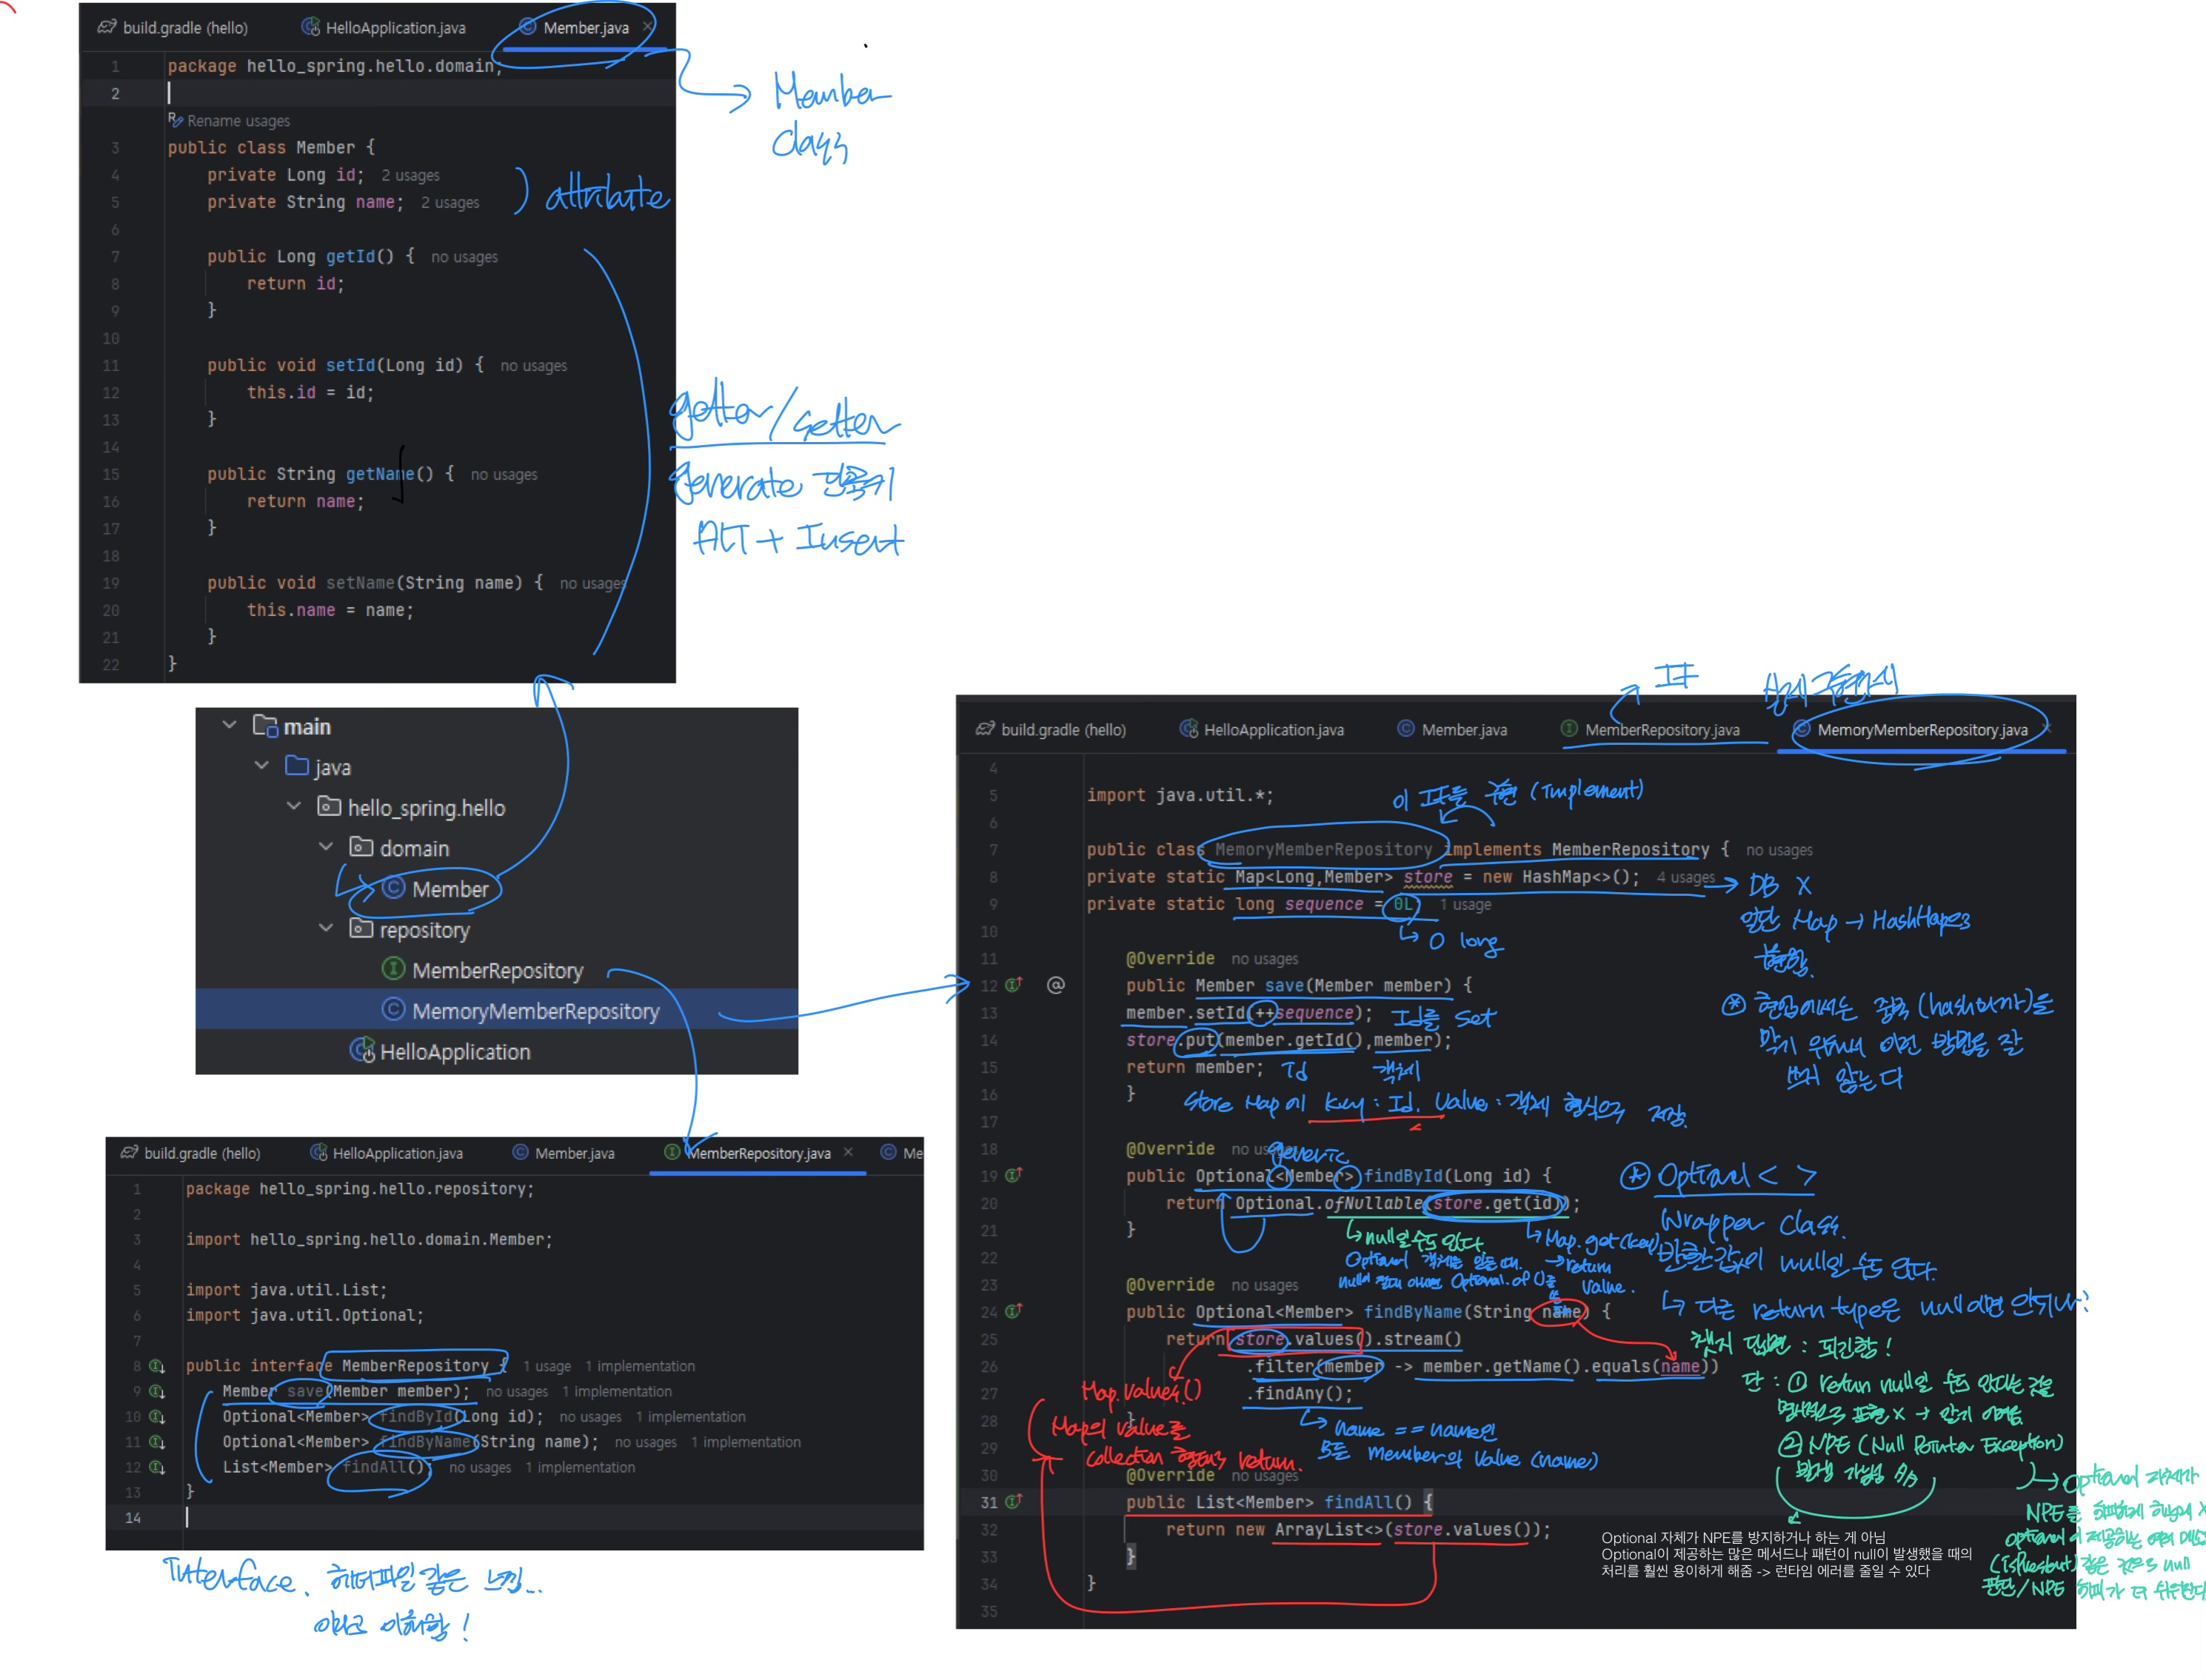Click '1 implementation' hint next to findAll()
2206x1680 pixels.
click(580, 1467)
